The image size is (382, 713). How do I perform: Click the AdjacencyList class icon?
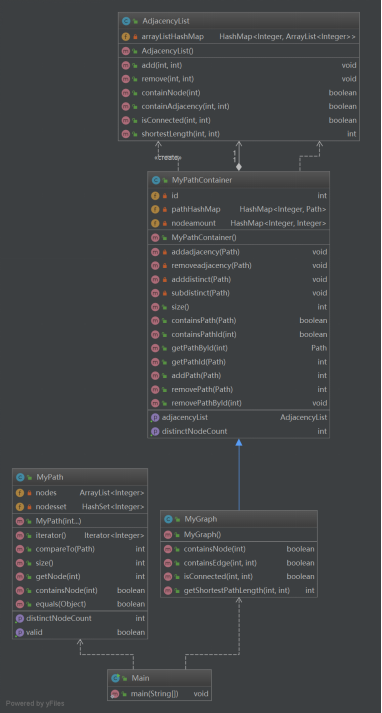click(126, 21)
